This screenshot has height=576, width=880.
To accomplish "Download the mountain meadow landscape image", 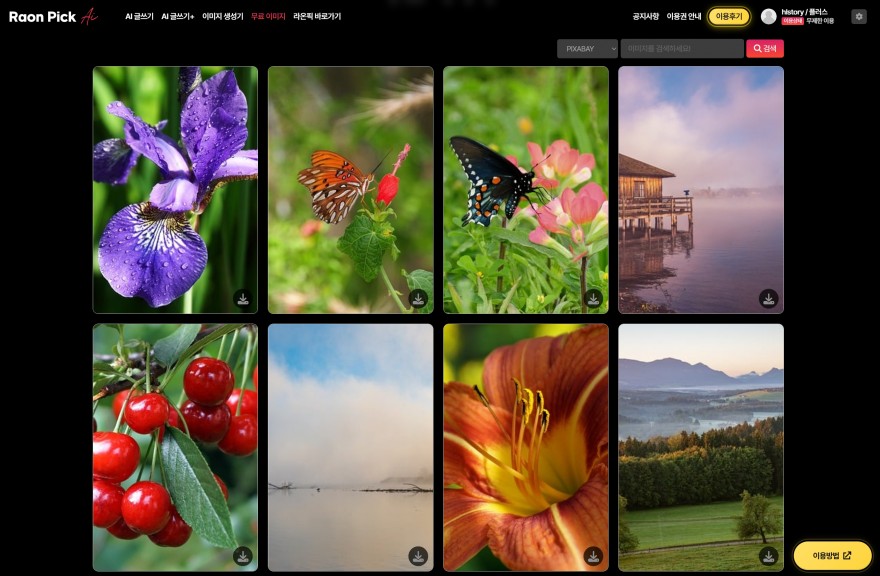I will click(x=768, y=555).
